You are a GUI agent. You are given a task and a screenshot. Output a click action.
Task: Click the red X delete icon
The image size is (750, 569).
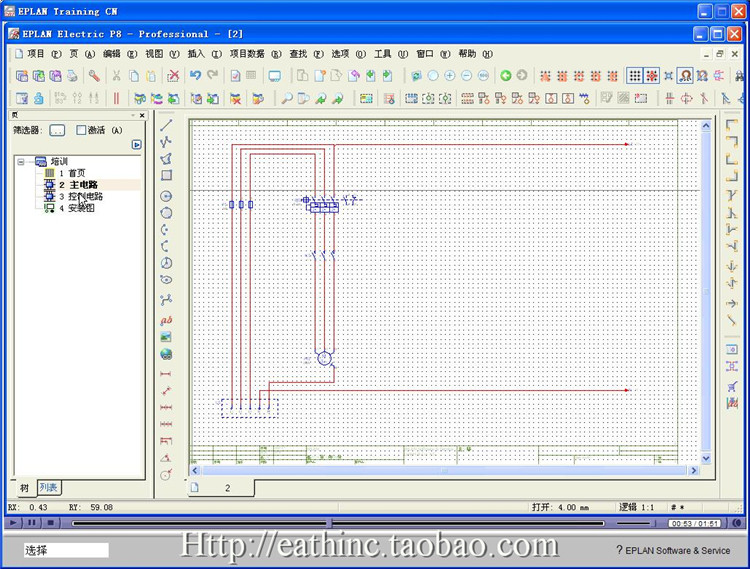coord(173,76)
